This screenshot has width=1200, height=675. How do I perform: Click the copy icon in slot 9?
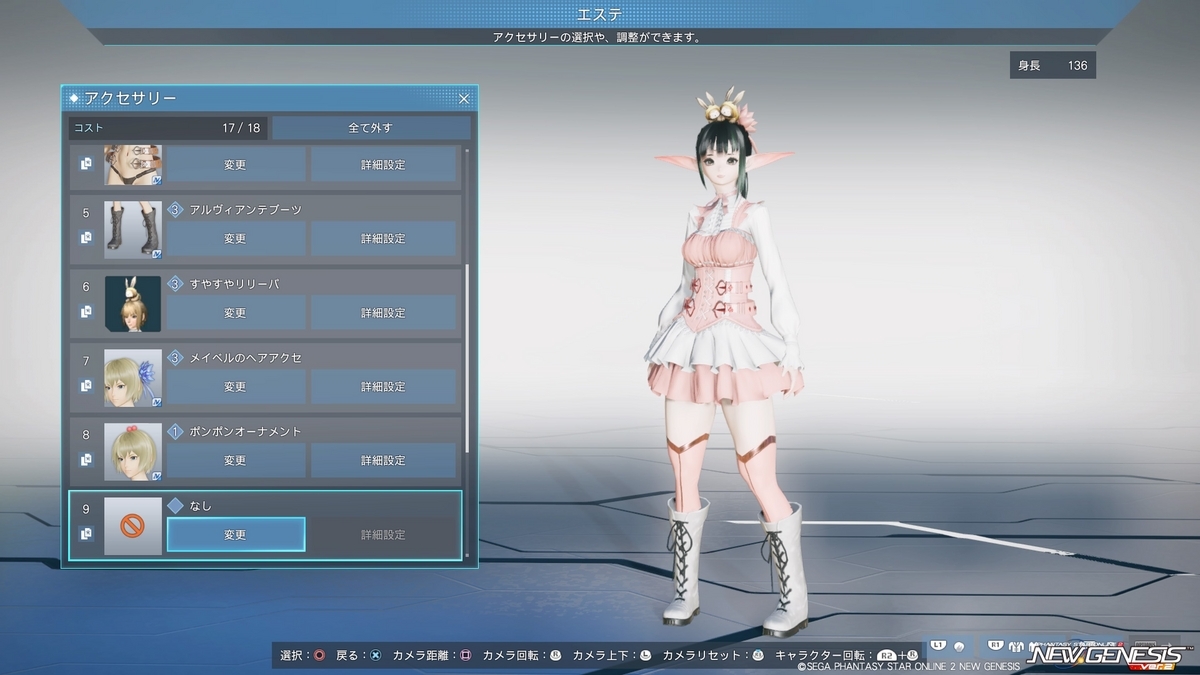pyautogui.click(x=86, y=534)
